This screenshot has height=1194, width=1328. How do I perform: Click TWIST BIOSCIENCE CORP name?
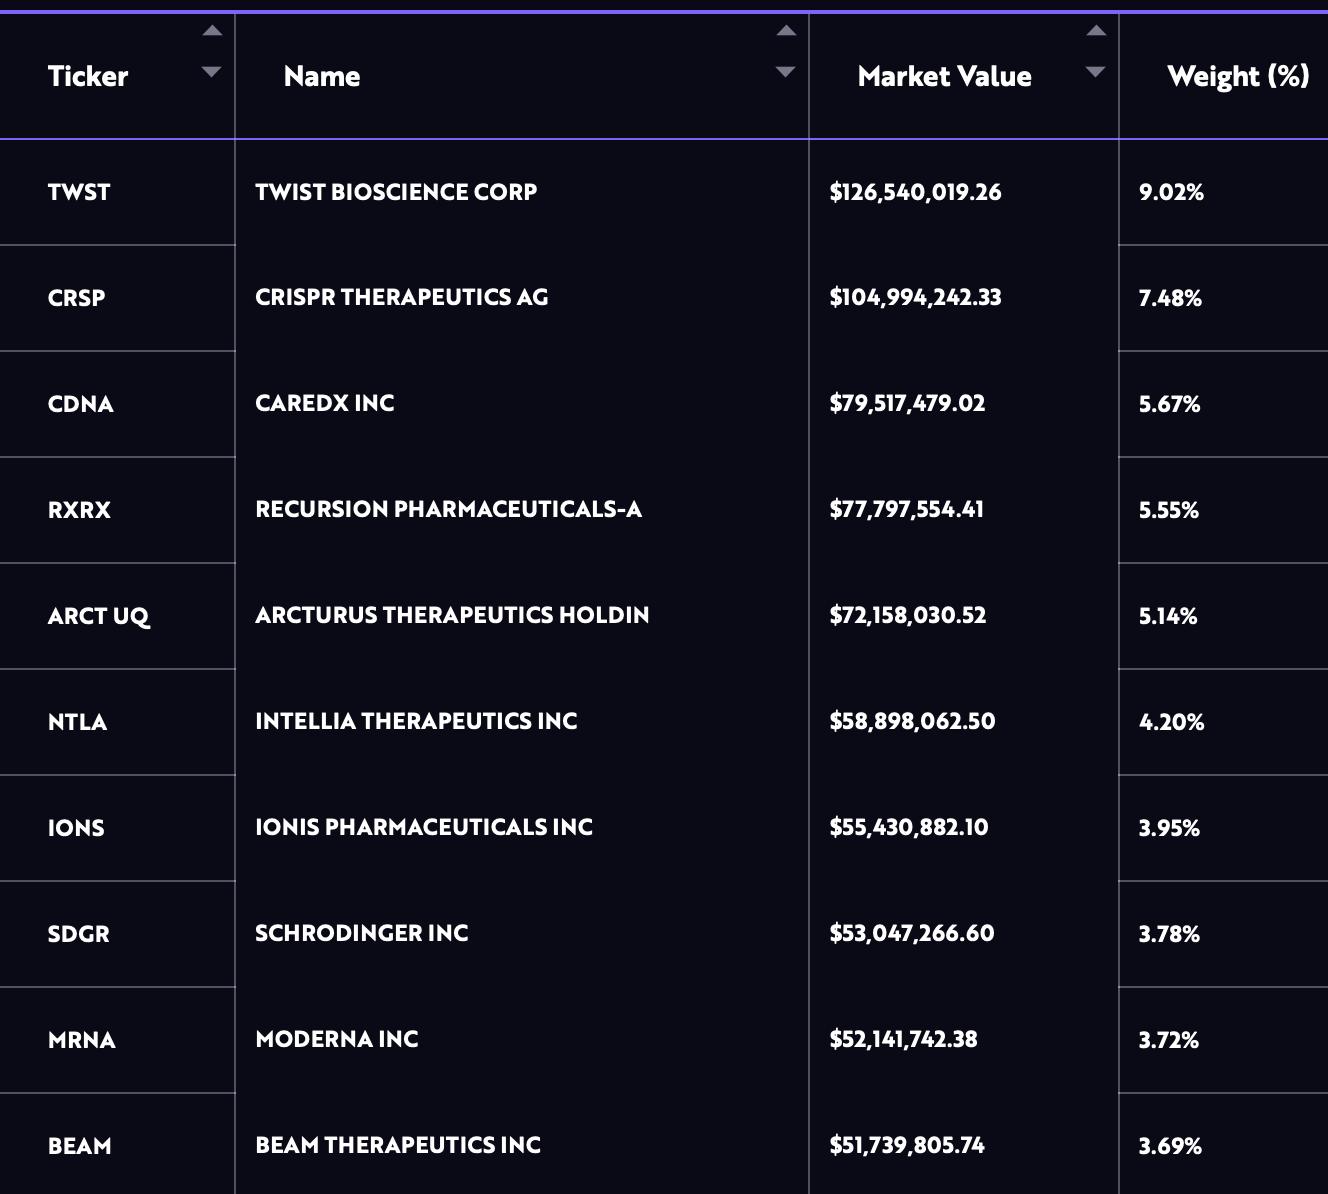pos(396,192)
